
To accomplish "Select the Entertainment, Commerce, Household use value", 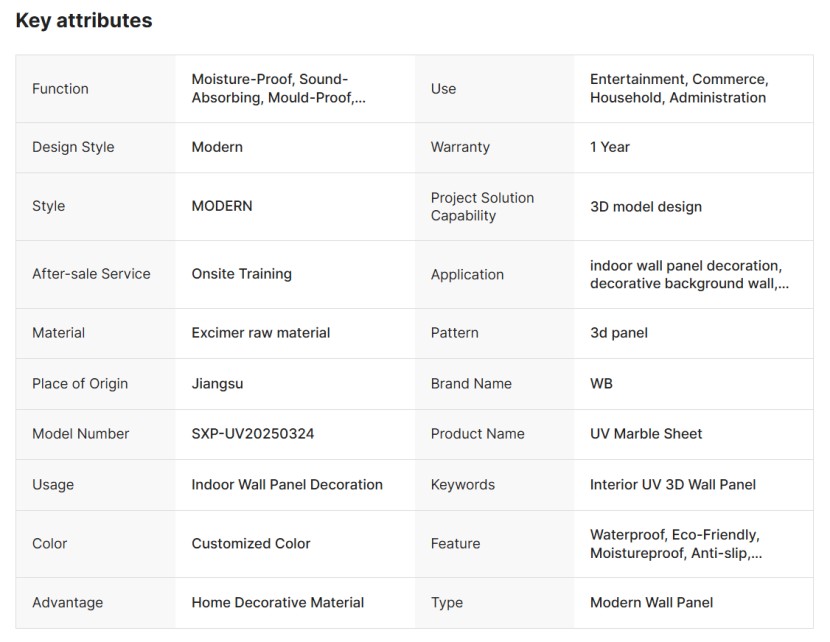I will coord(678,89).
